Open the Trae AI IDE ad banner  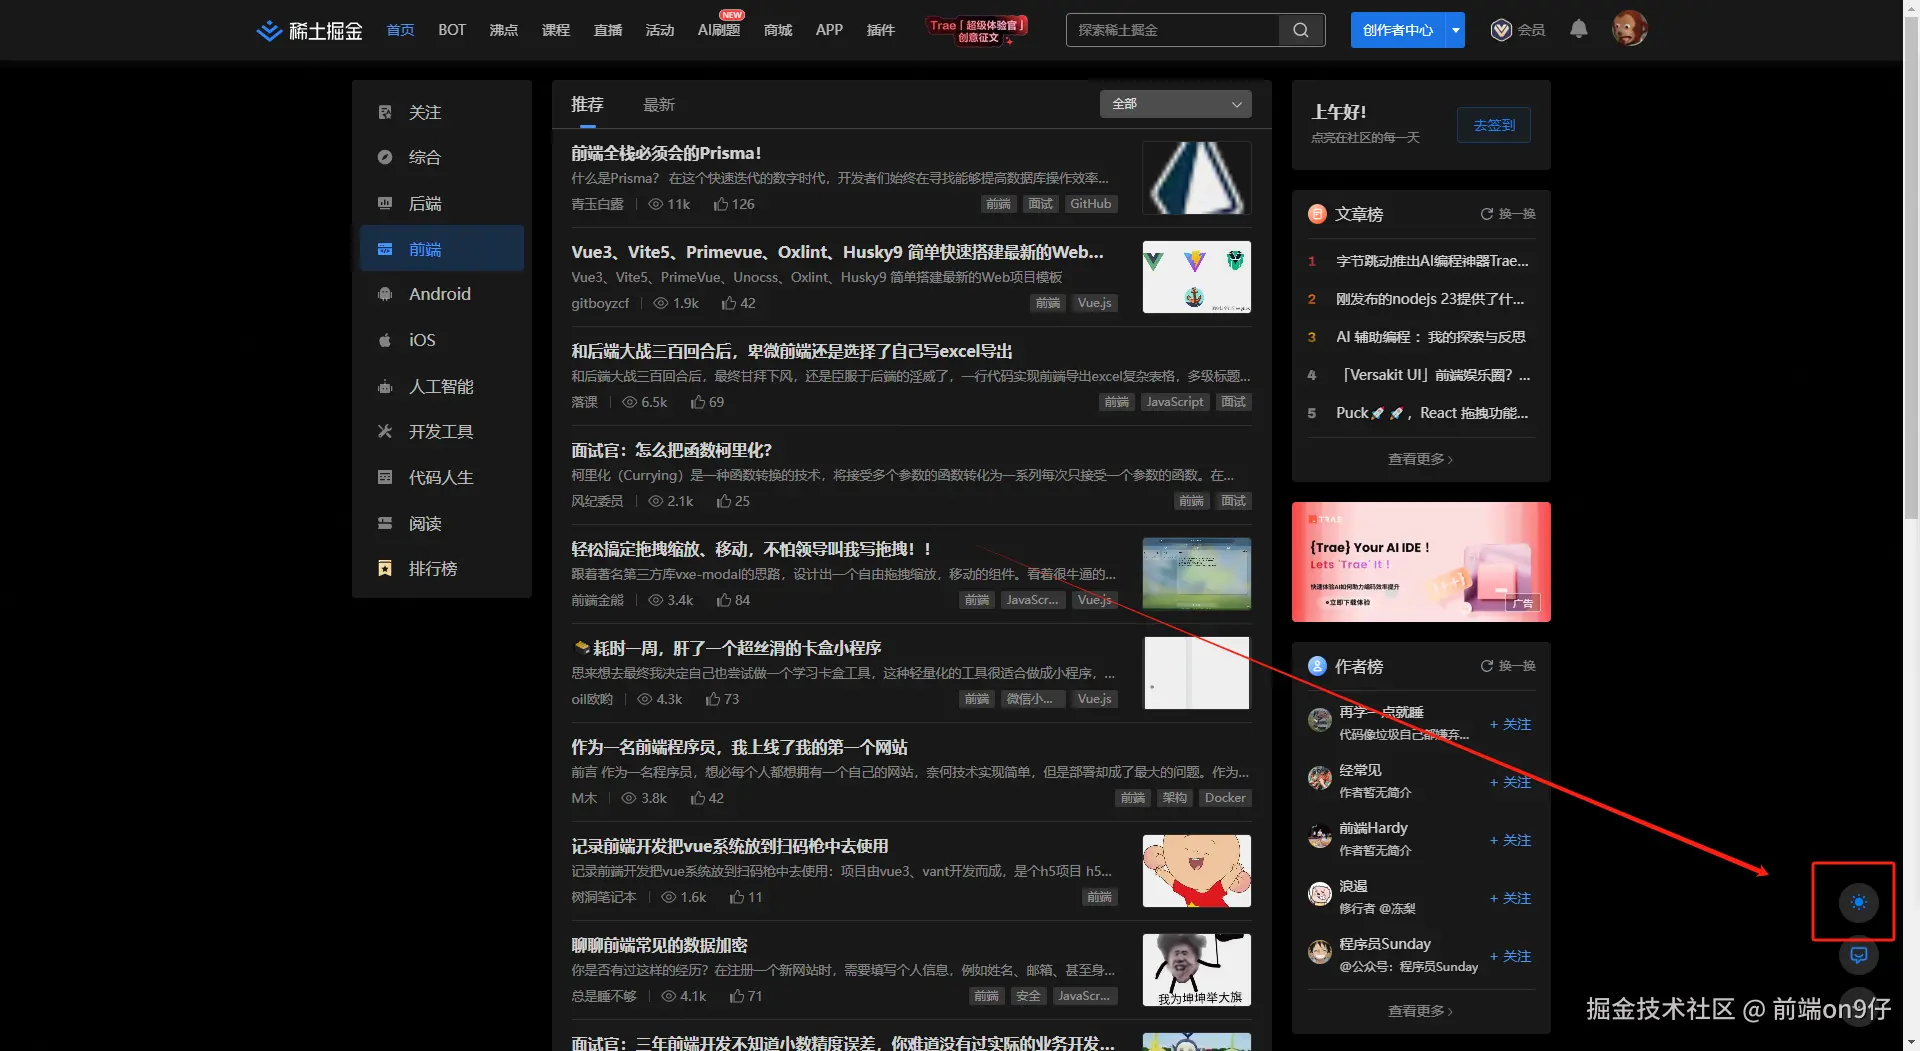(1421, 562)
